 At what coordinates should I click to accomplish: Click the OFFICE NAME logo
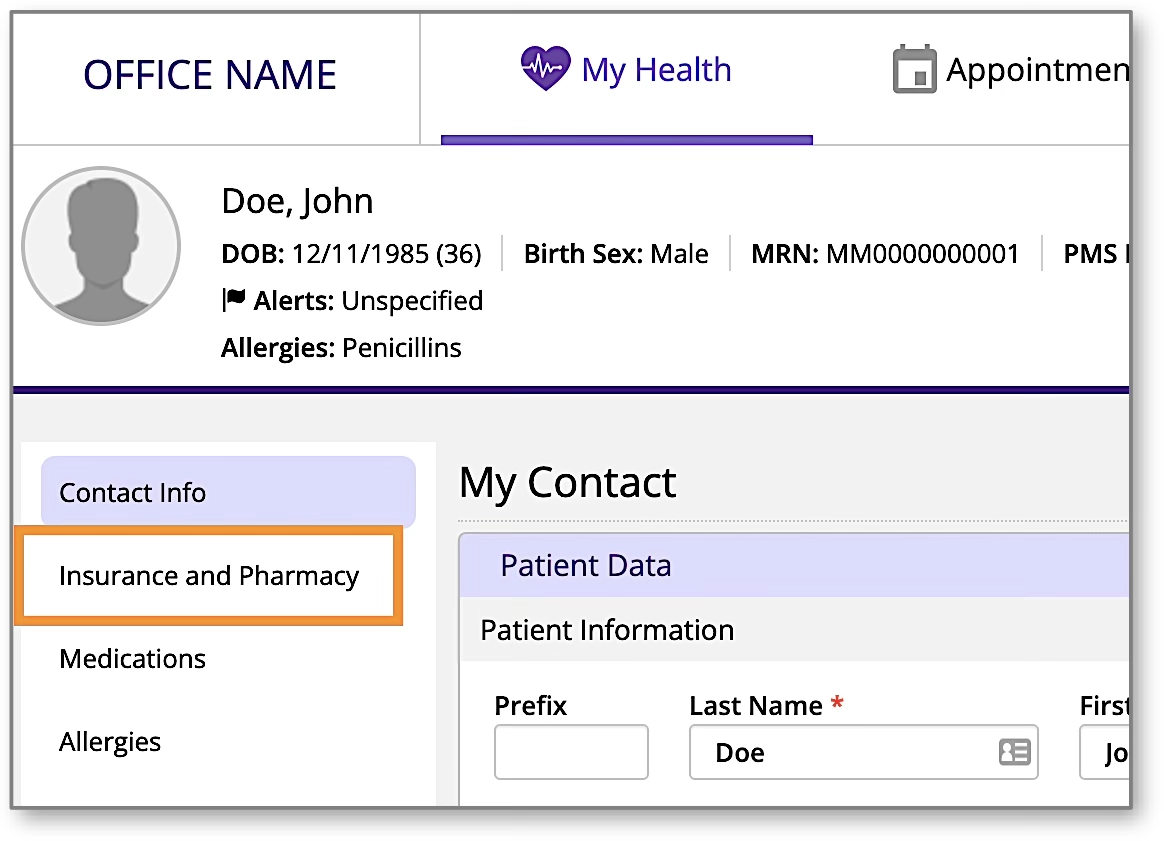(x=210, y=75)
